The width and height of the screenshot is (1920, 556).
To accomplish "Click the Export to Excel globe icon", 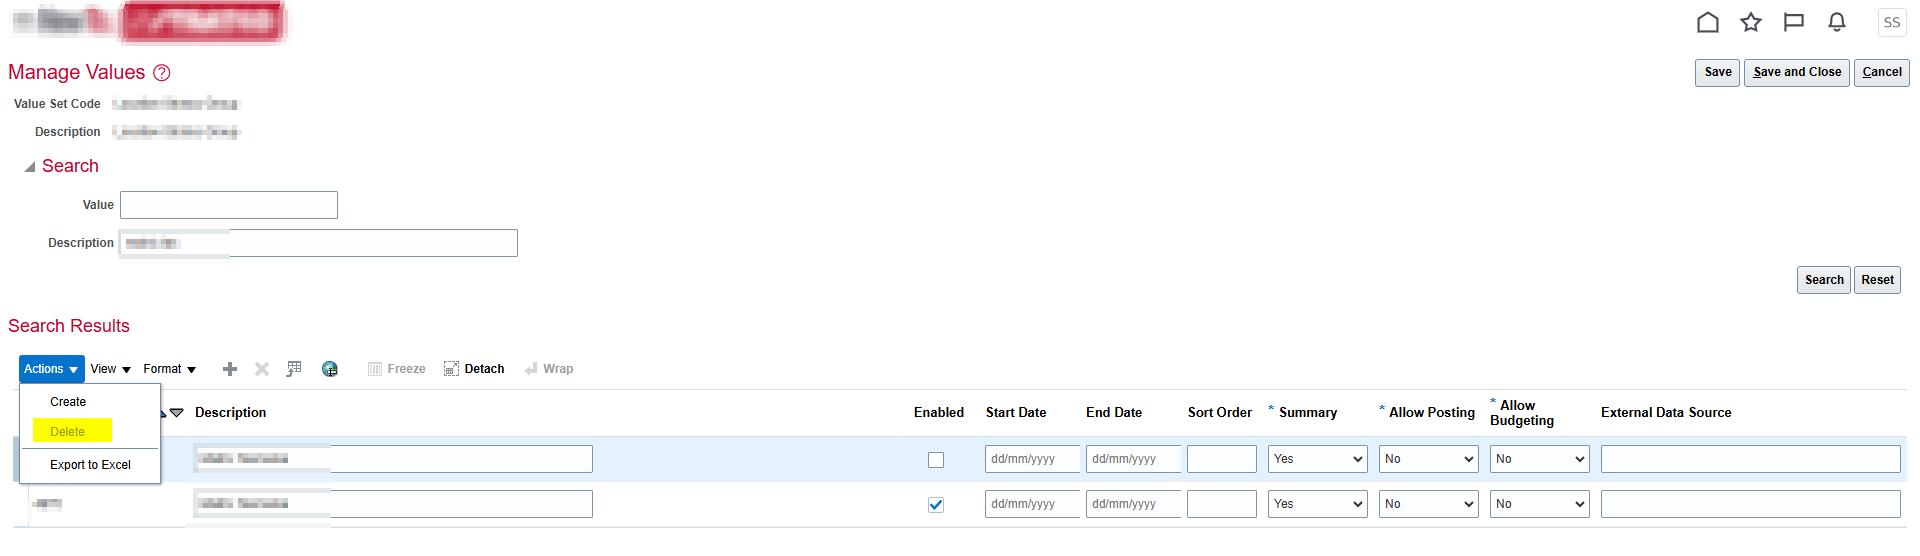I will [x=330, y=369].
